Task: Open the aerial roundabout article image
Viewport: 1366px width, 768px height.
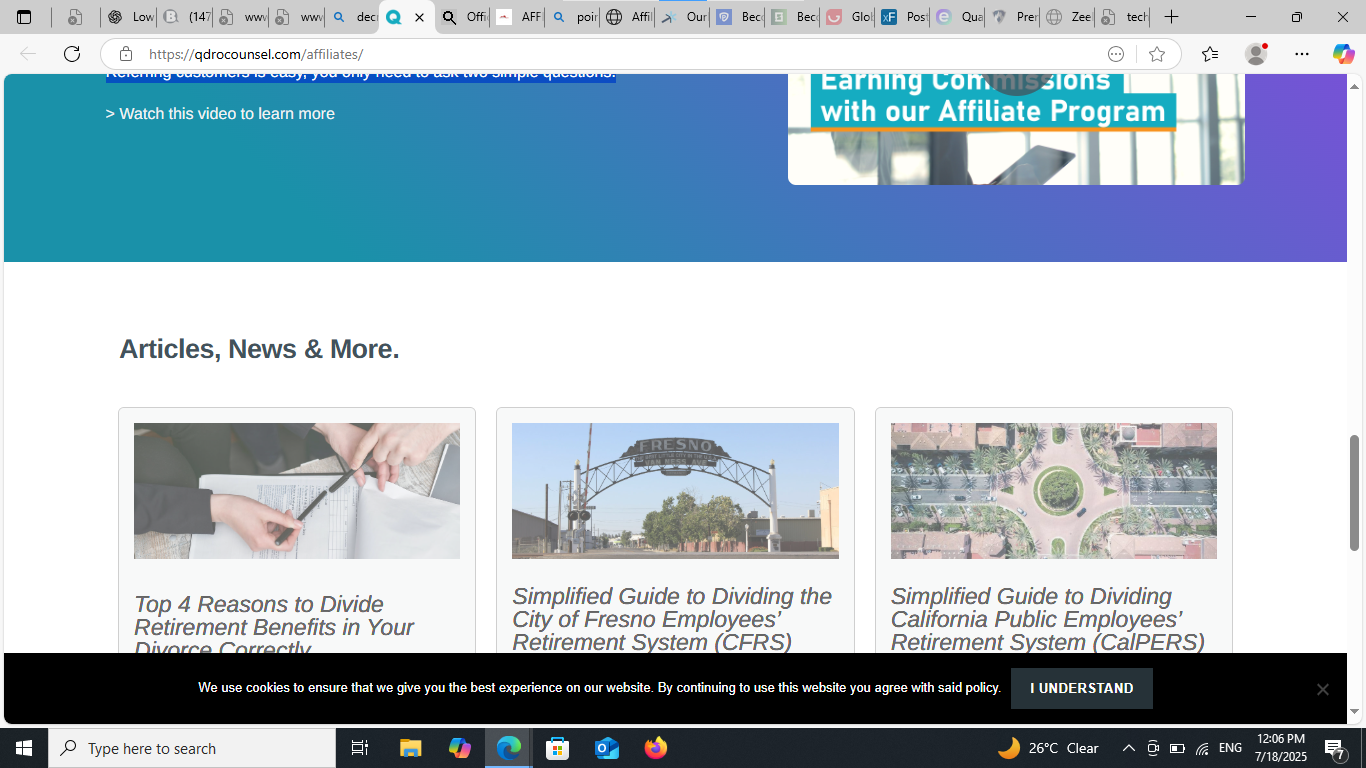Action: (x=1054, y=490)
